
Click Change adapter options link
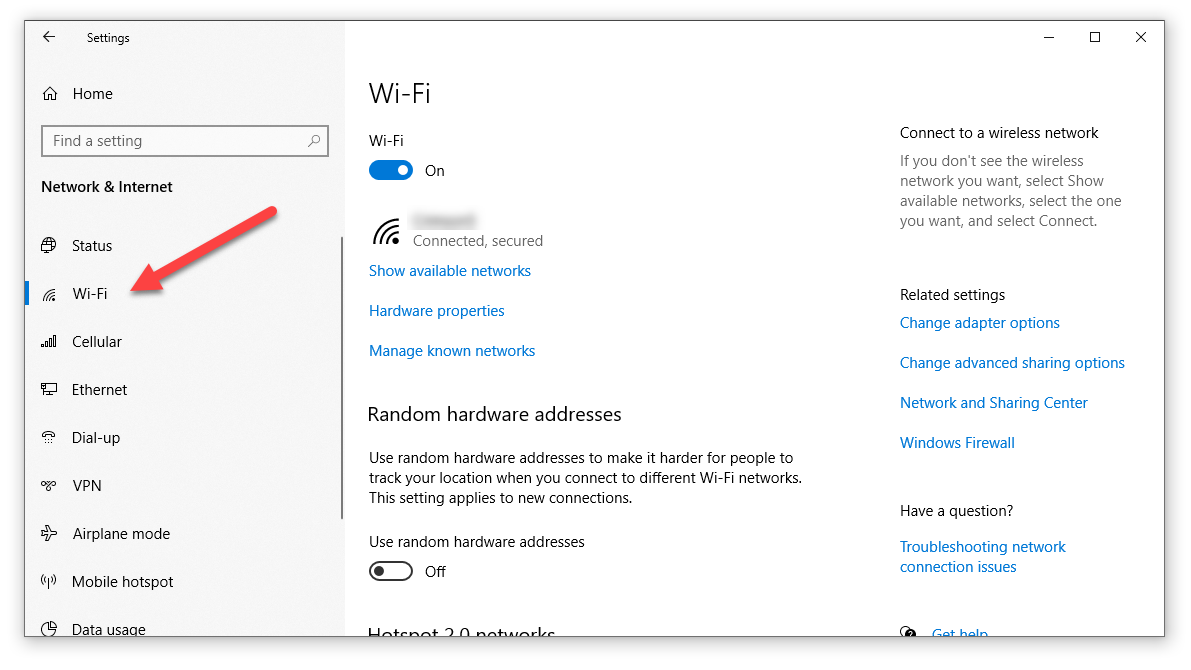click(x=980, y=323)
